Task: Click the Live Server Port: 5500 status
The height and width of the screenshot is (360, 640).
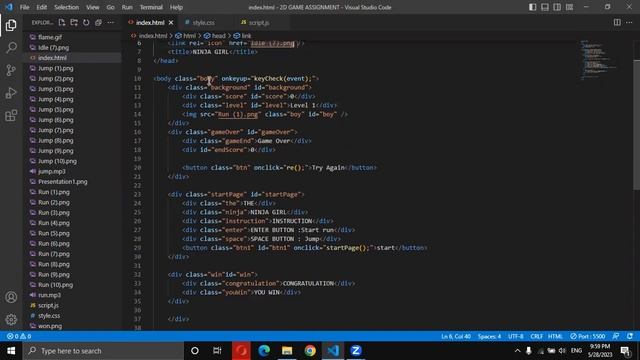Action: [x=588, y=336]
